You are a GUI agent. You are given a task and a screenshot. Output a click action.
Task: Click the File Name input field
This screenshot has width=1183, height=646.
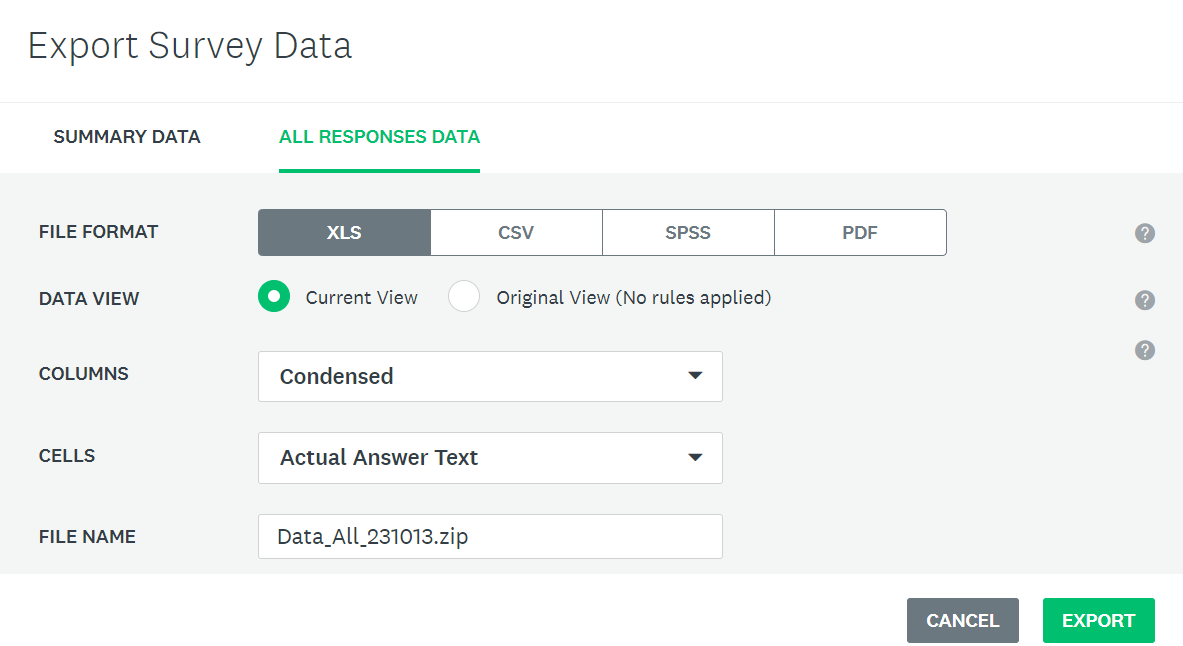tap(490, 537)
